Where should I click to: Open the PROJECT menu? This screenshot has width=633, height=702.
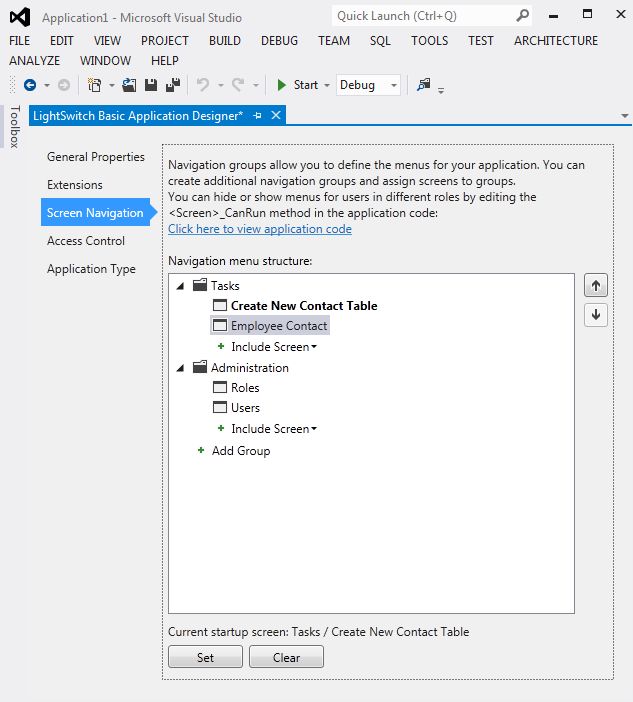[x=165, y=41]
